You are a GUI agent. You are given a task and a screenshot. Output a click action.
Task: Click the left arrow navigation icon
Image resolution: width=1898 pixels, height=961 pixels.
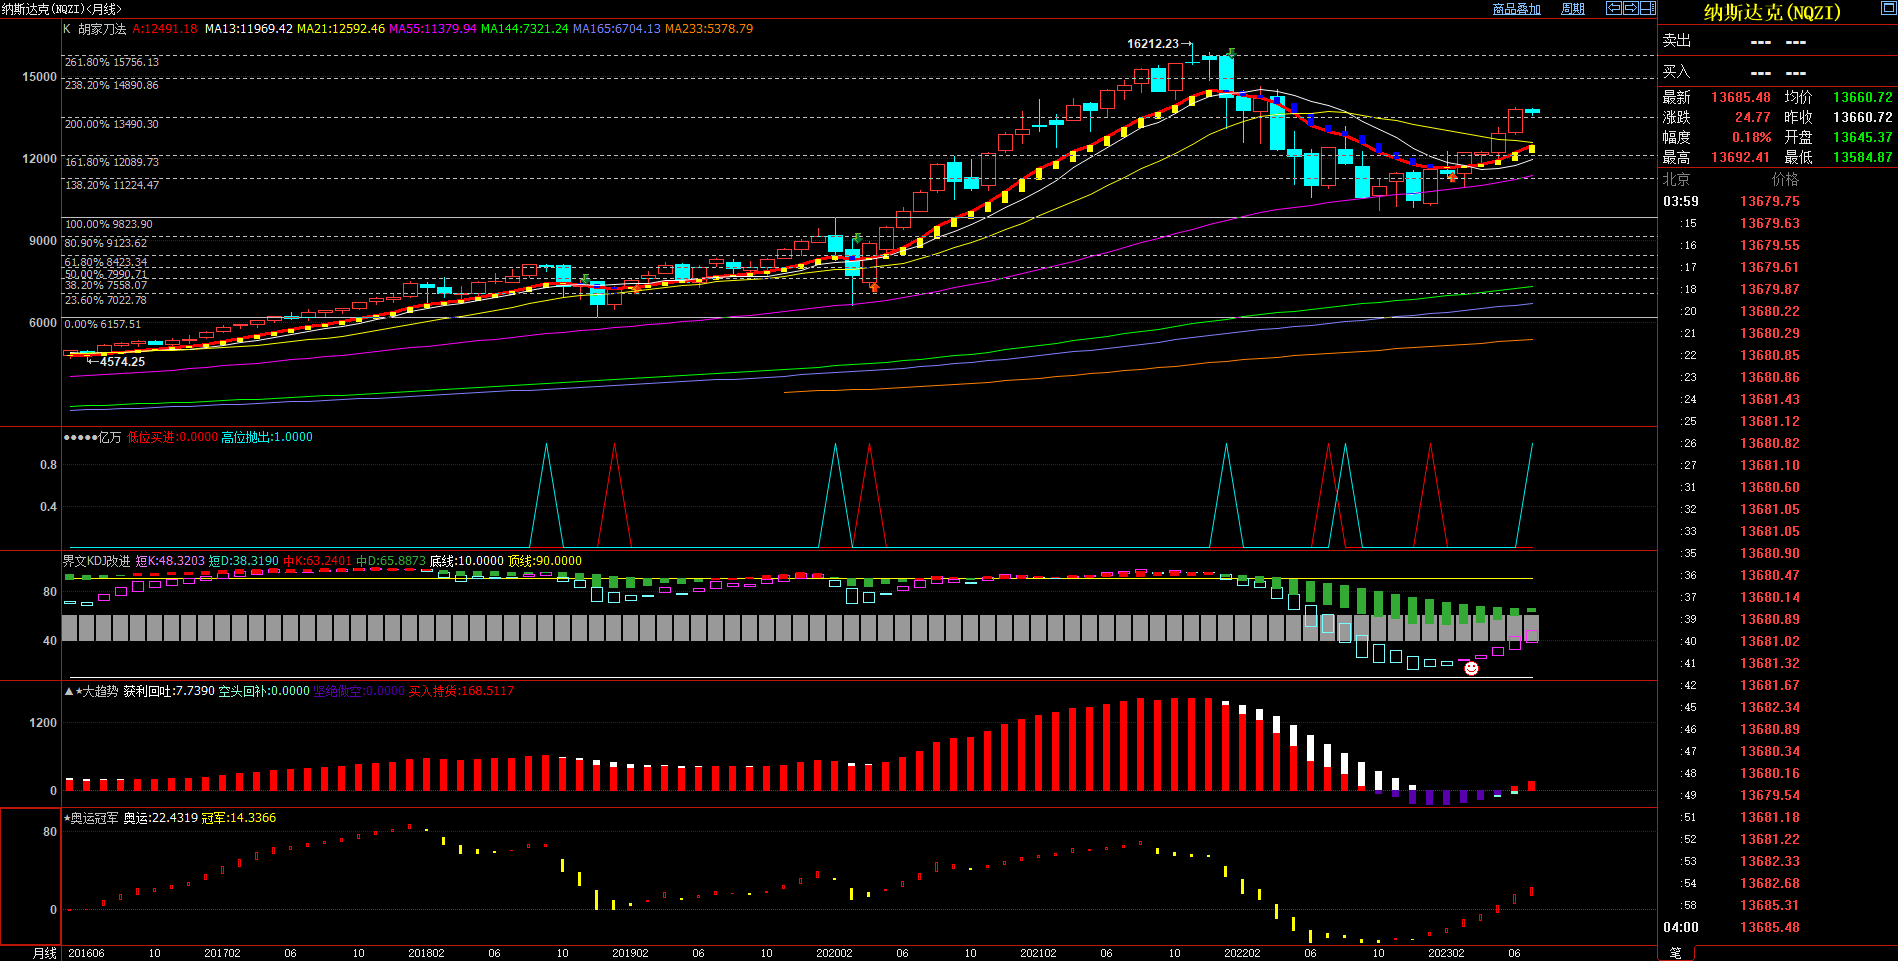coord(1613,8)
